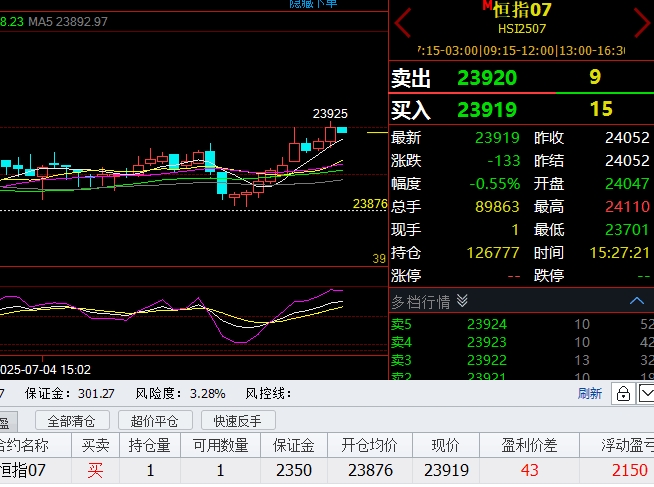Sort by 可用数量 column header
654x487 pixels.
click(221, 445)
